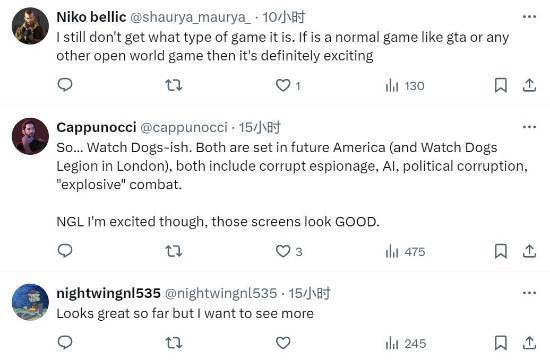
Task: Open the @shaurya_maurya_ profile handle
Action: (x=190, y=17)
